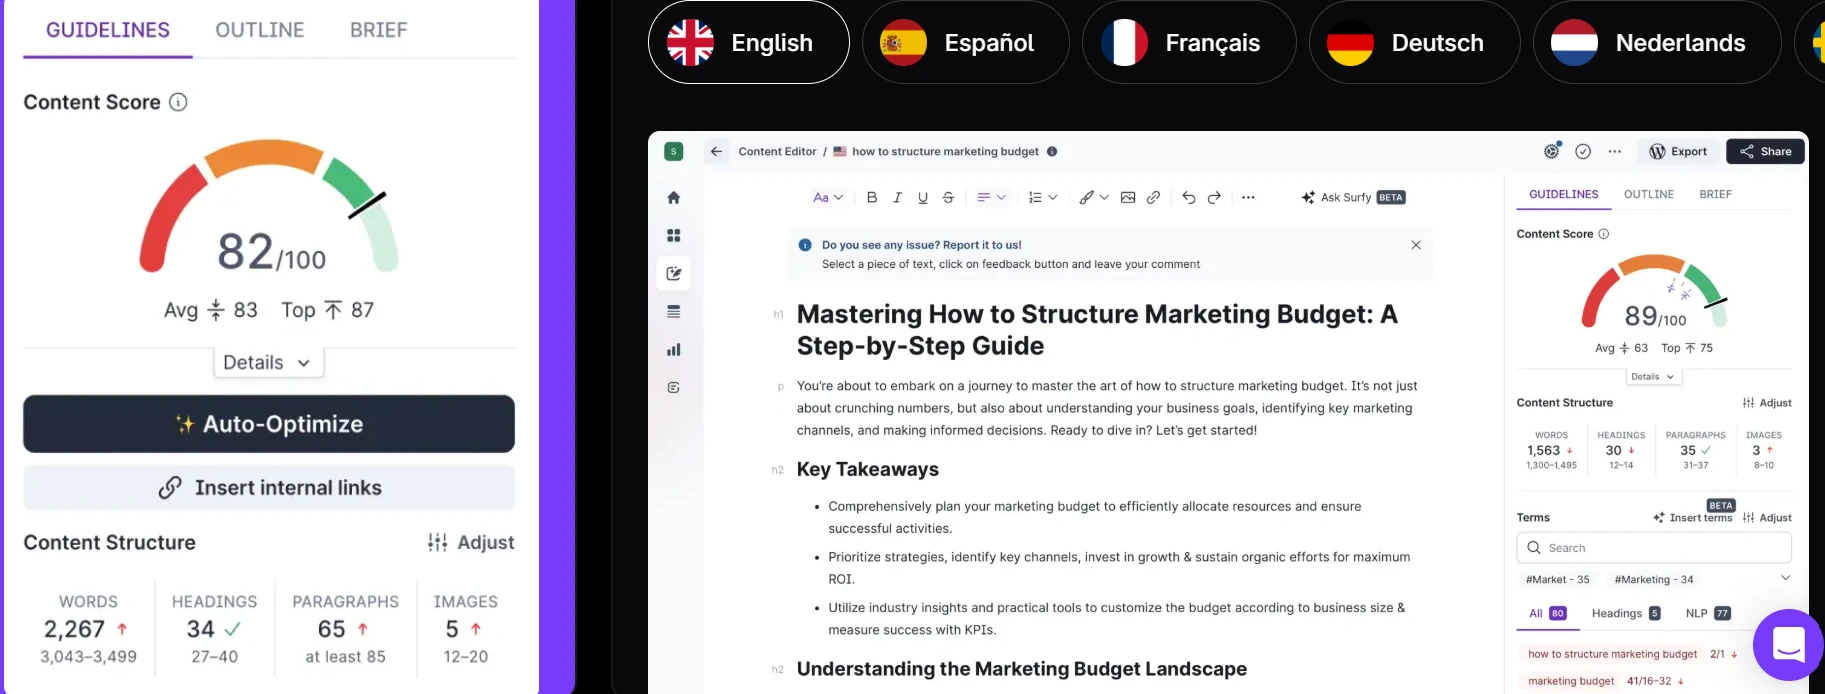Open the bar chart icon in sidebar
1825x694 pixels.
pyautogui.click(x=673, y=350)
